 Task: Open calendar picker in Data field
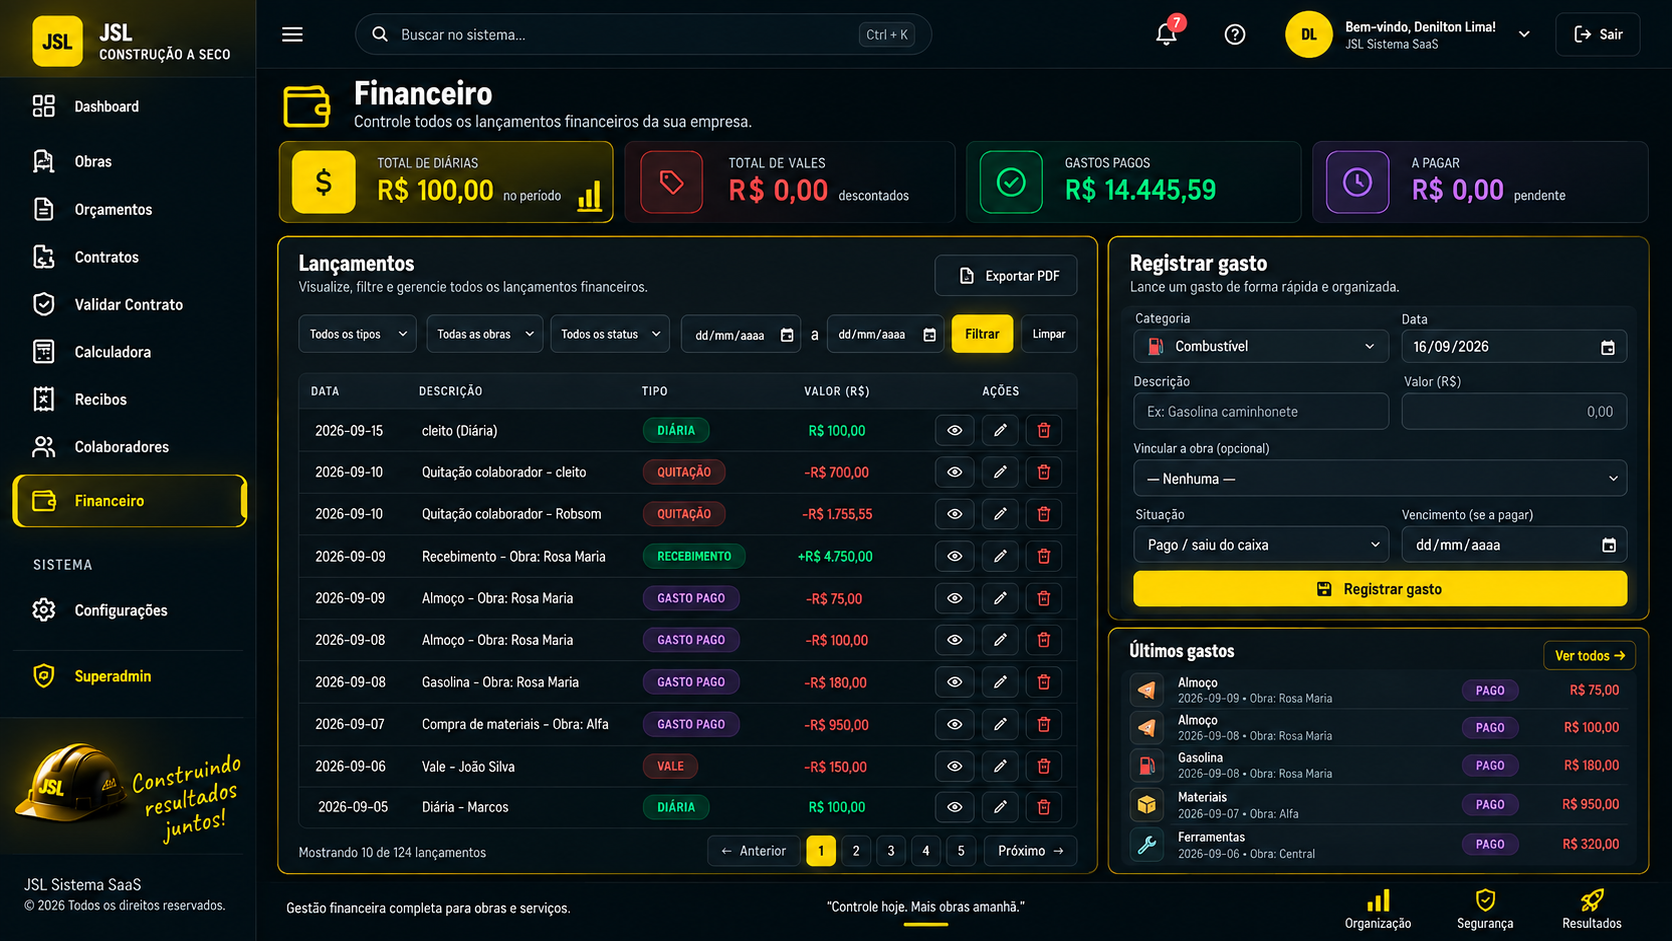[1608, 347]
